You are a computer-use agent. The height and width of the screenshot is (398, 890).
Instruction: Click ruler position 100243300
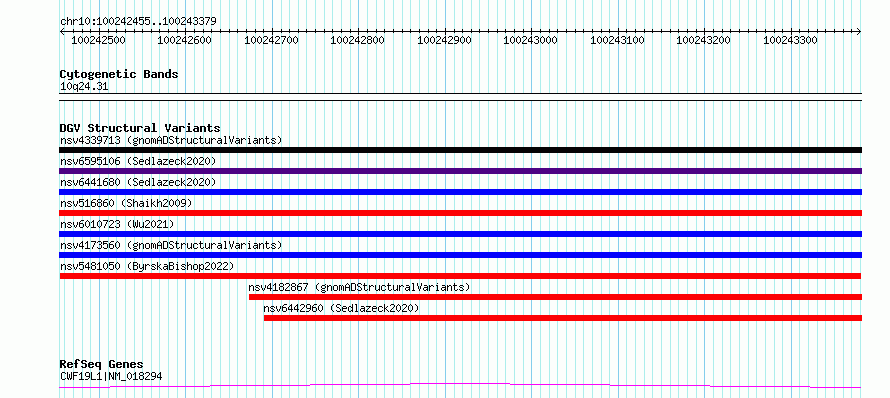(791, 40)
